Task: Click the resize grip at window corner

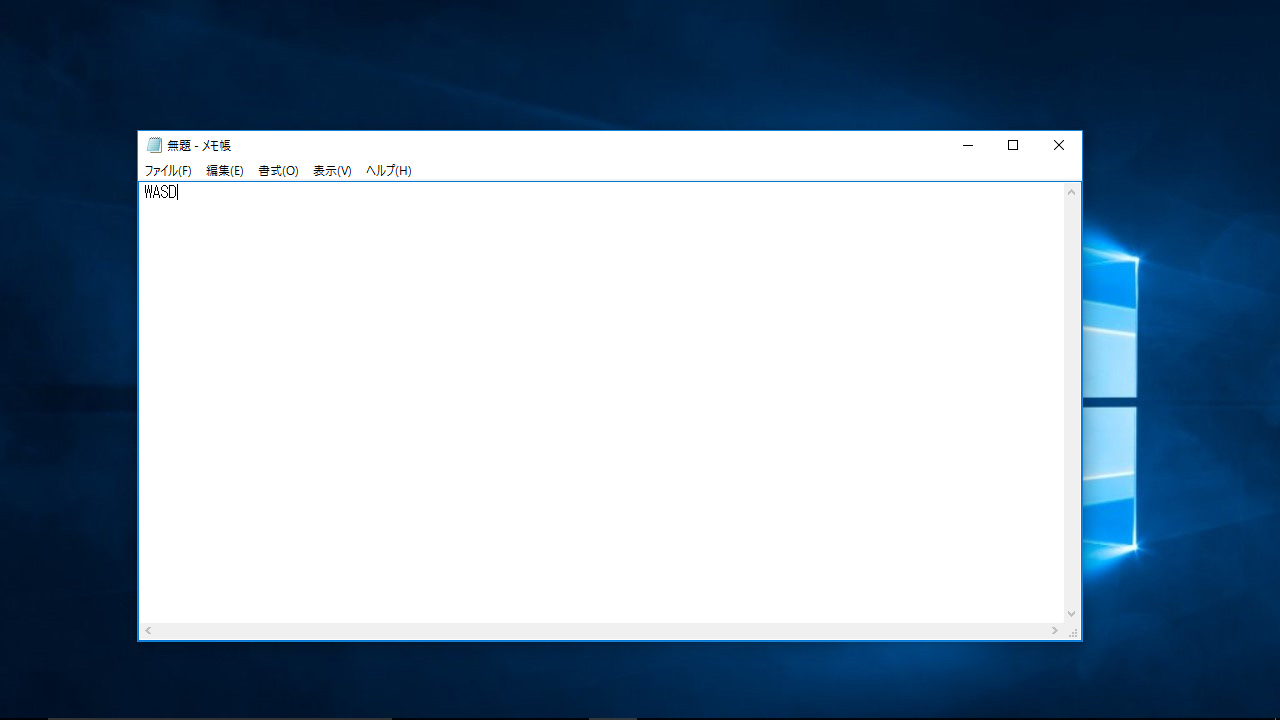Action: [1073, 632]
